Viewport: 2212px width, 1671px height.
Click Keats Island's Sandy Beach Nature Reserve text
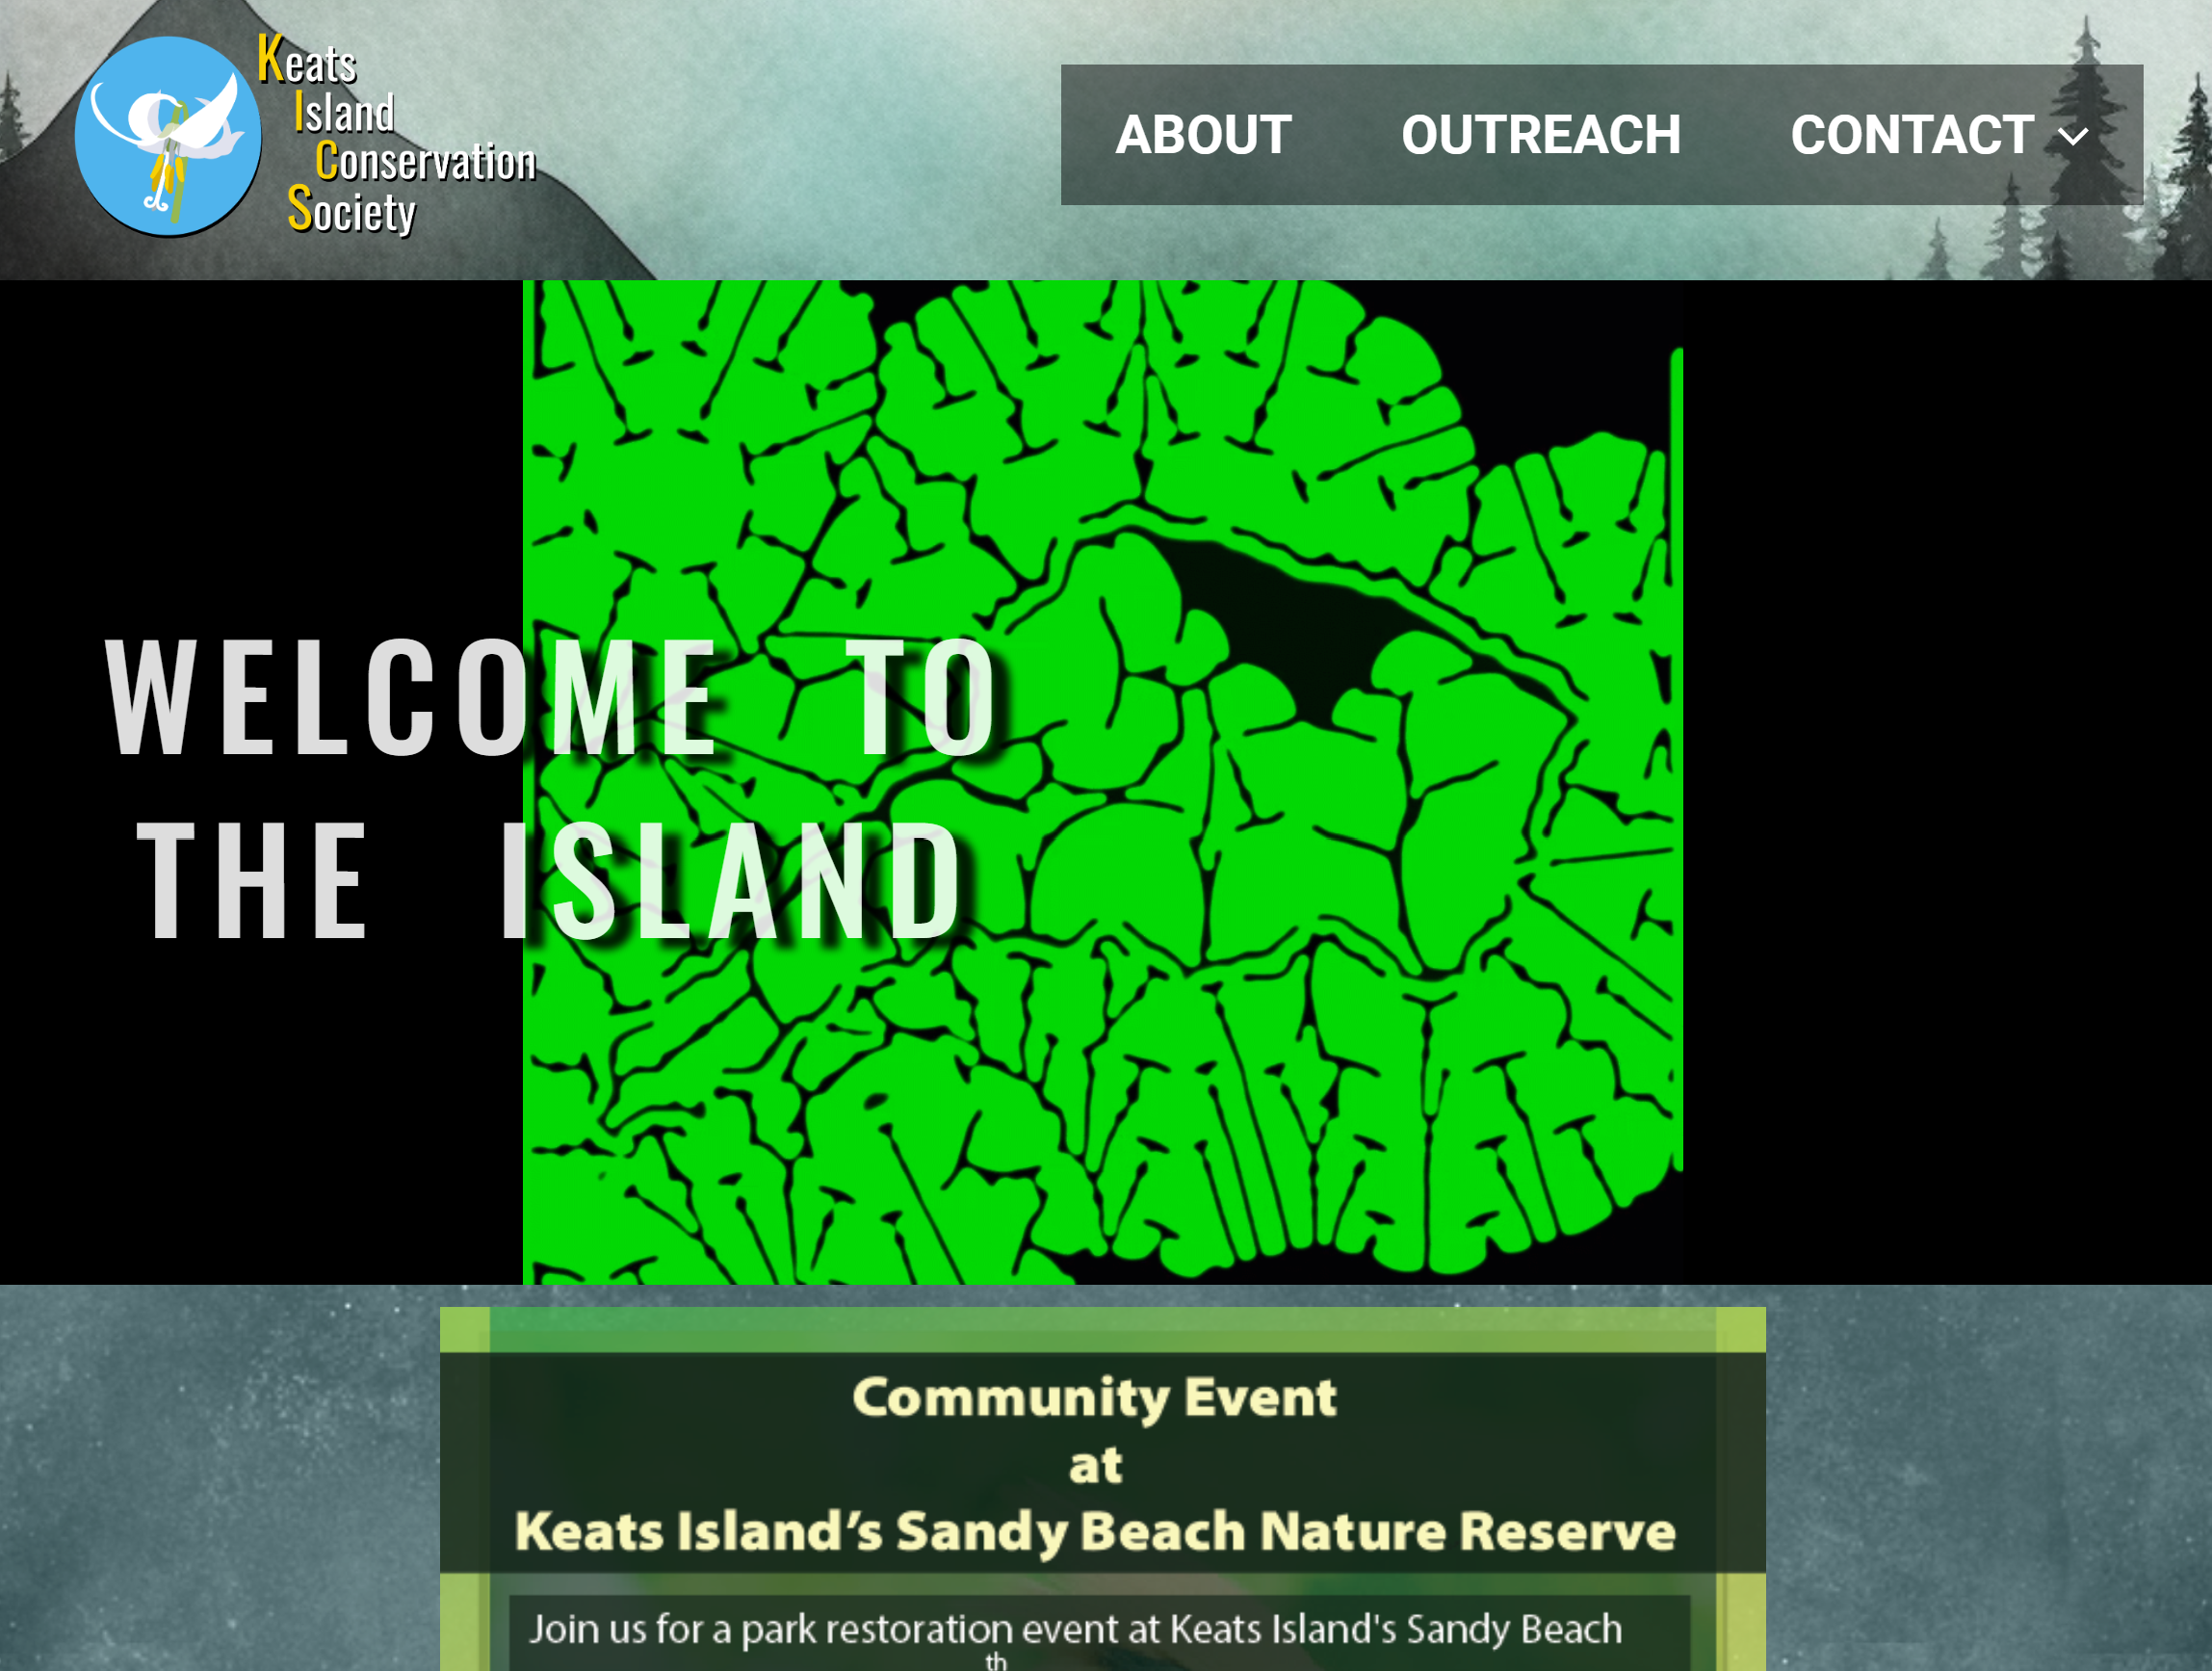click(x=1094, y=1531)
